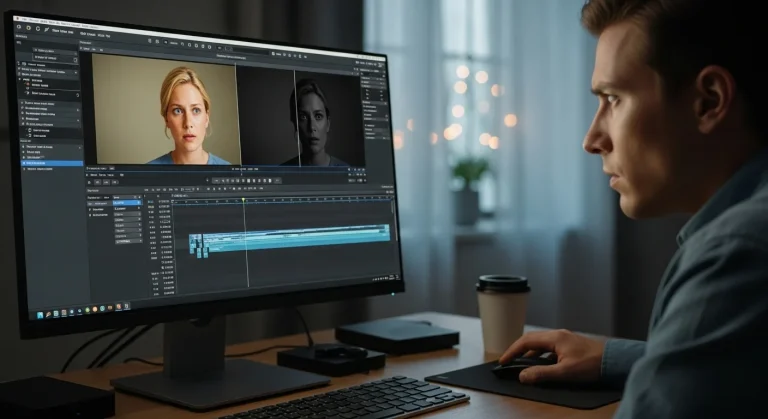Viewport: 768px width, 419px height.
Task: Toggle the checkbox at the end of the second top field
Action: (x=75, y=60)
